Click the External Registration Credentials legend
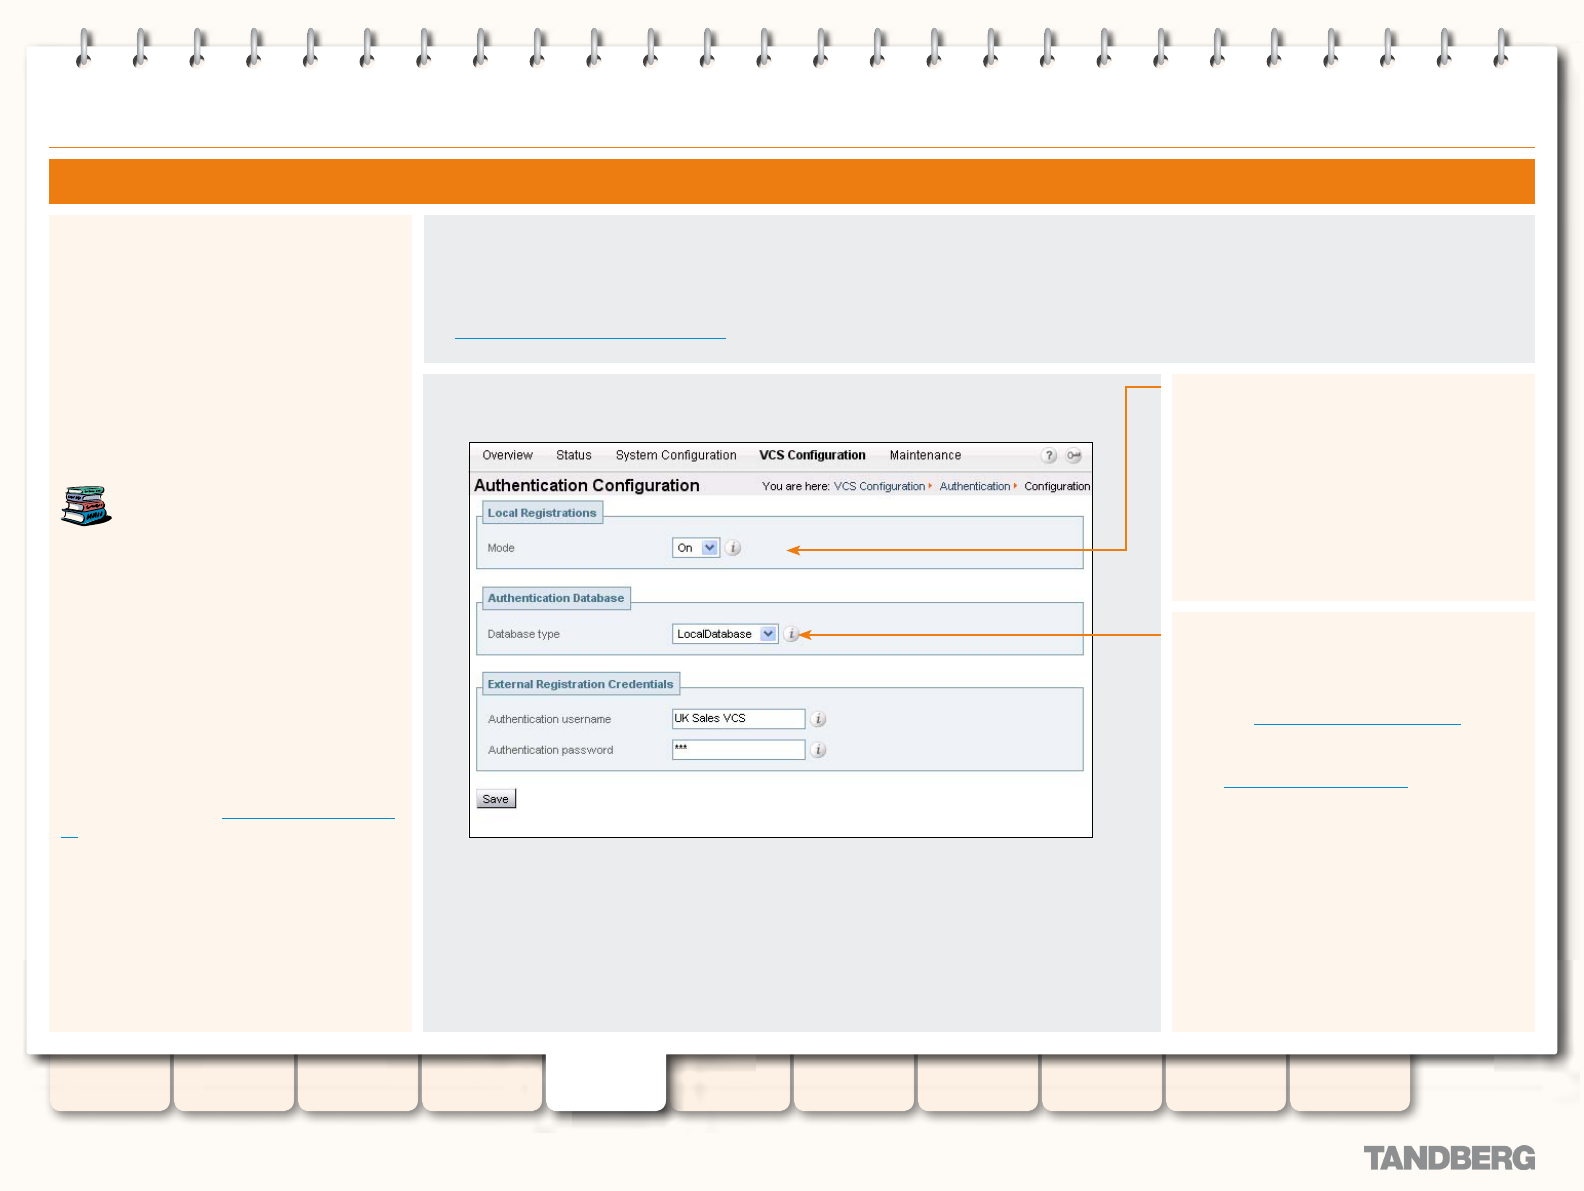1584x1191 pixels. [581, 684]
